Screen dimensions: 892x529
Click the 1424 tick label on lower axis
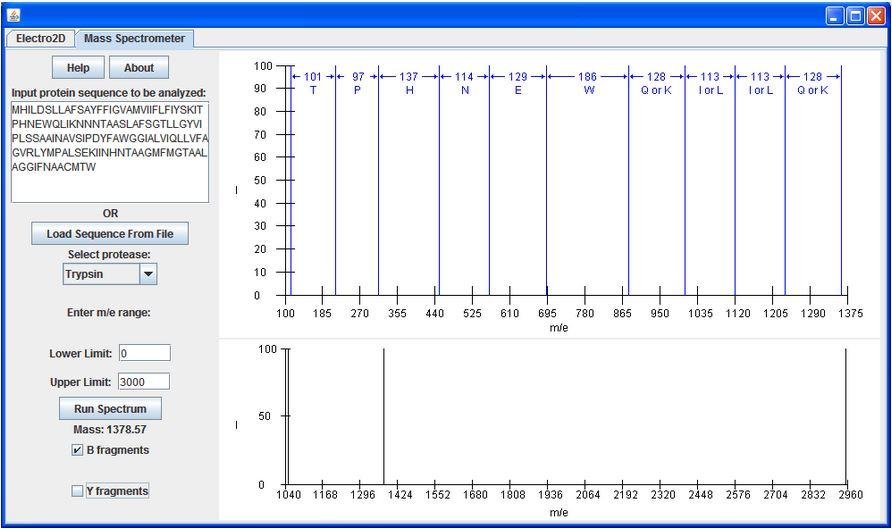point(400,495)
